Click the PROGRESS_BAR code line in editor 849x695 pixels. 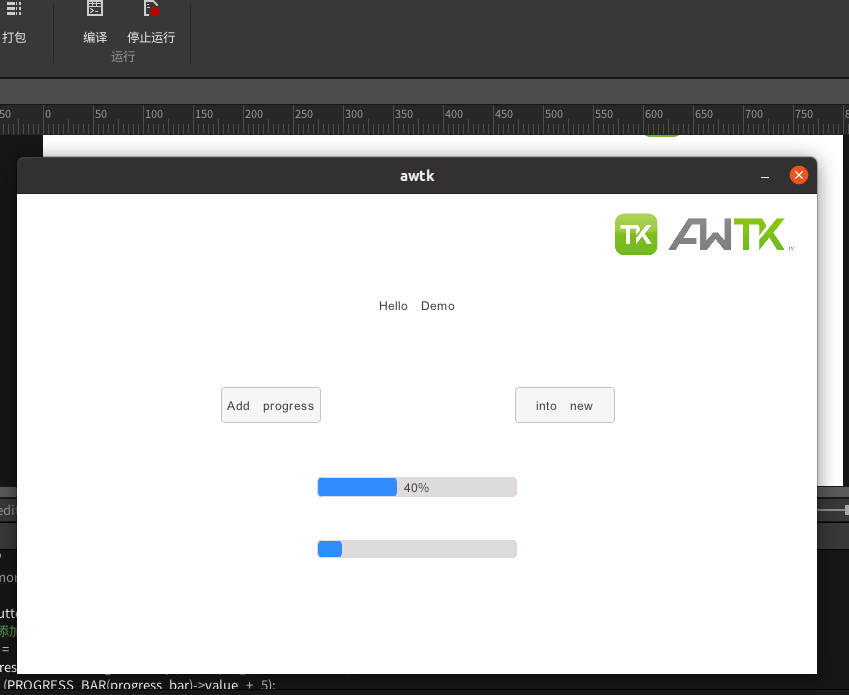click(140, 685)
